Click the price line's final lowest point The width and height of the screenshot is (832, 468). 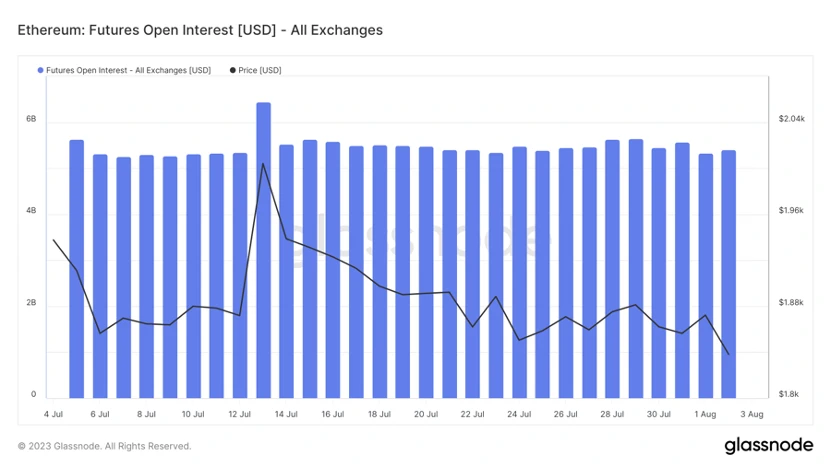pyautogui.click(x=728, y=354)
